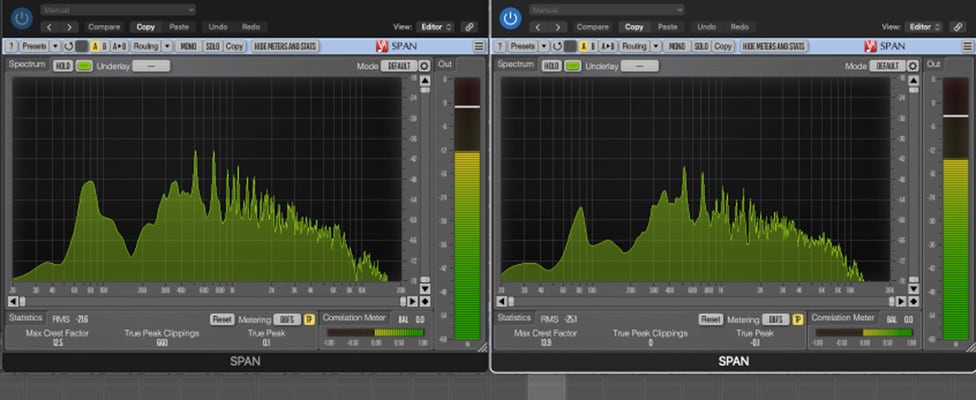Open View Editor dropdown in left plugin
This screenshot has height=400, width=976.
[435, 27]
